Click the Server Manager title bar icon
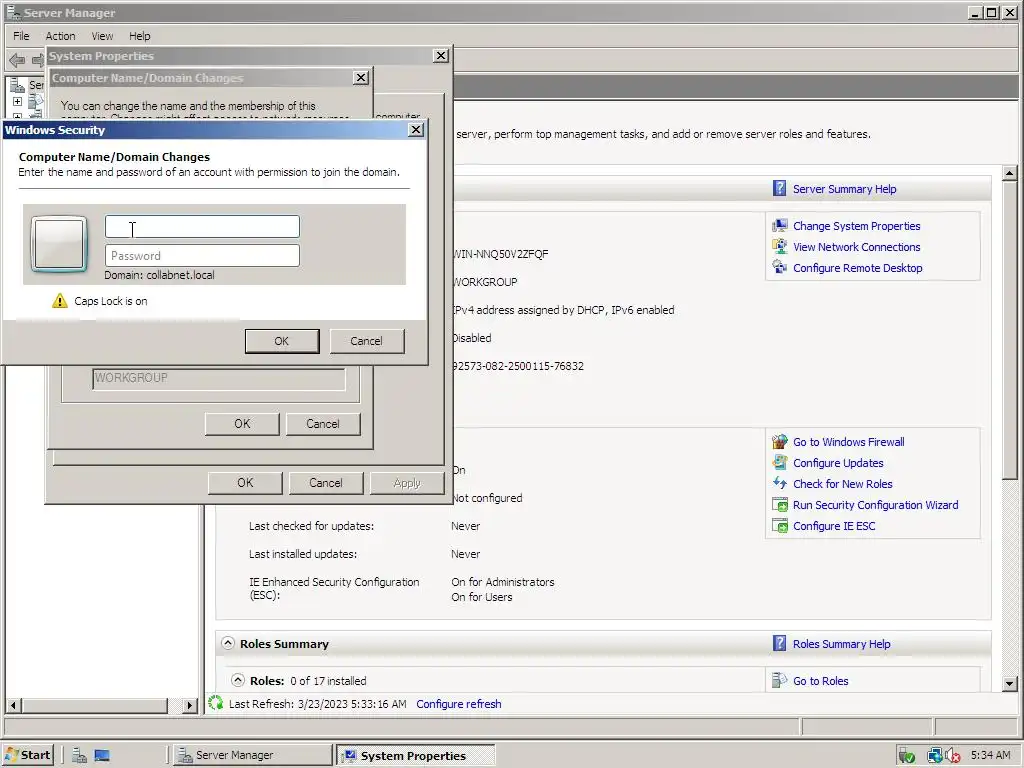Viewport: 1024px width, 768px height. click(13, 12)
